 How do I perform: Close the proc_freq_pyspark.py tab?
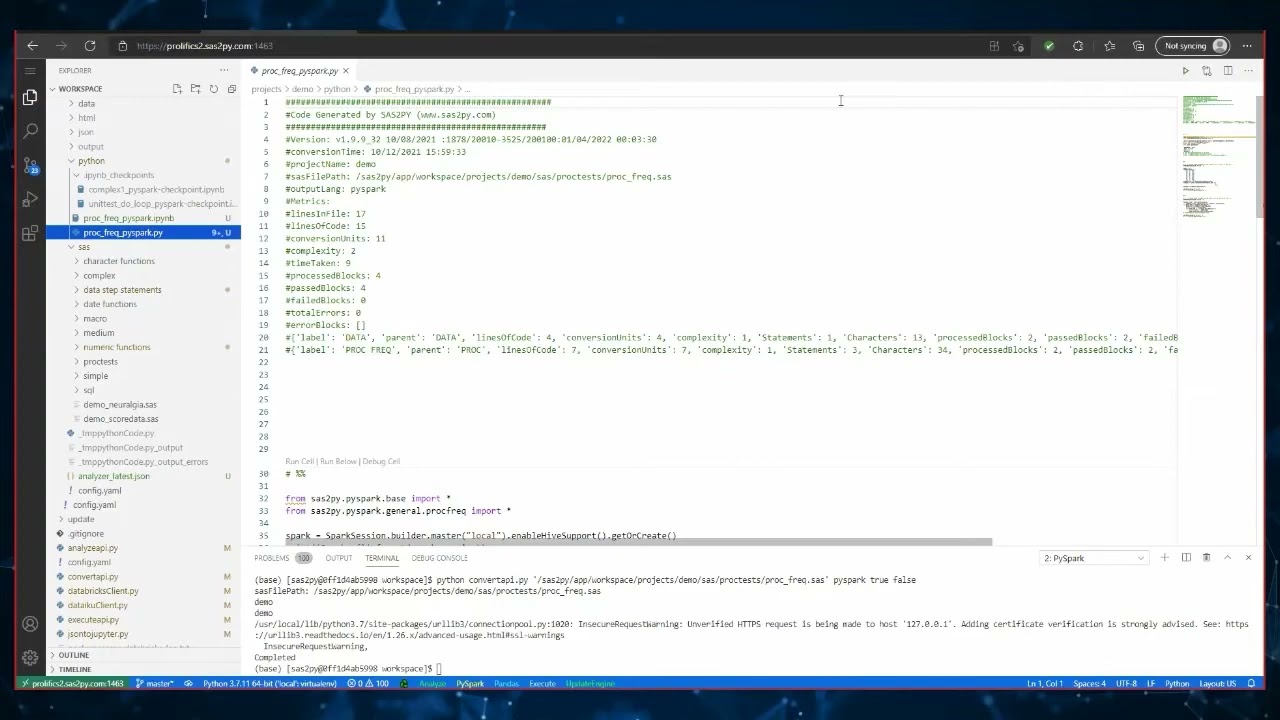pyautogui.click(x=346, y=71)
